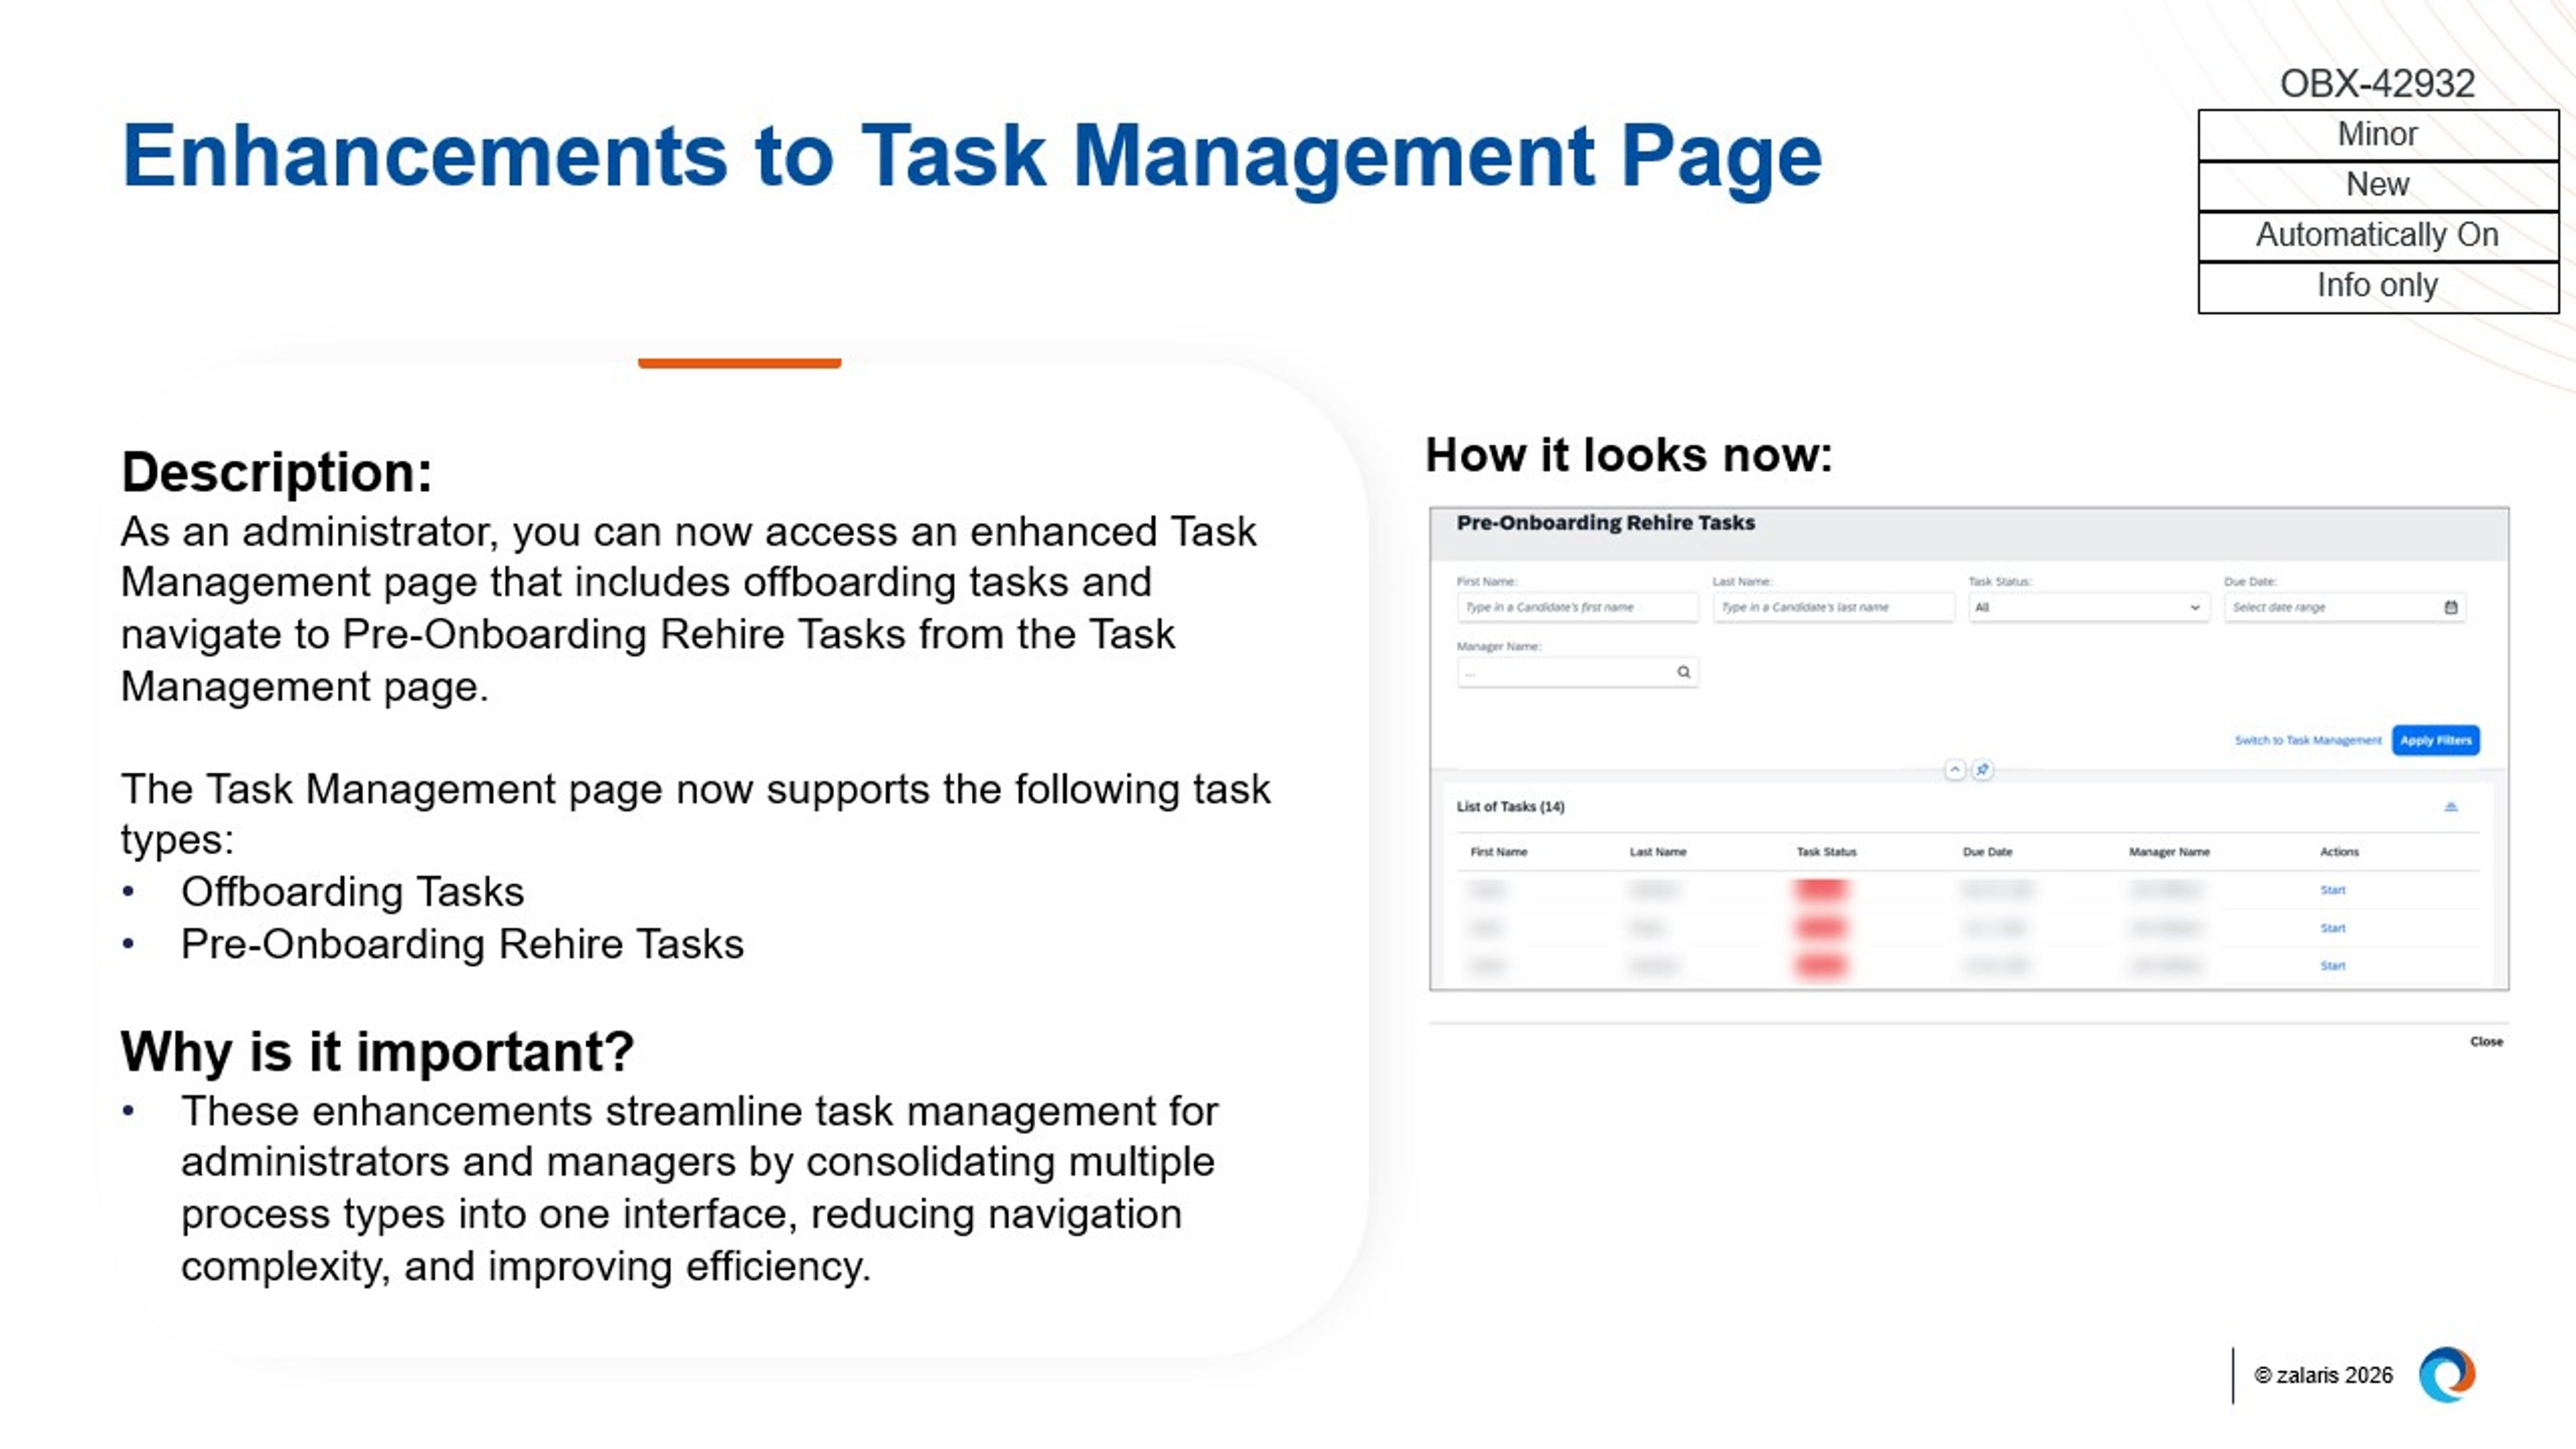
Task: Click the How it looks now: heading
Action: [x=1628, y=455]
